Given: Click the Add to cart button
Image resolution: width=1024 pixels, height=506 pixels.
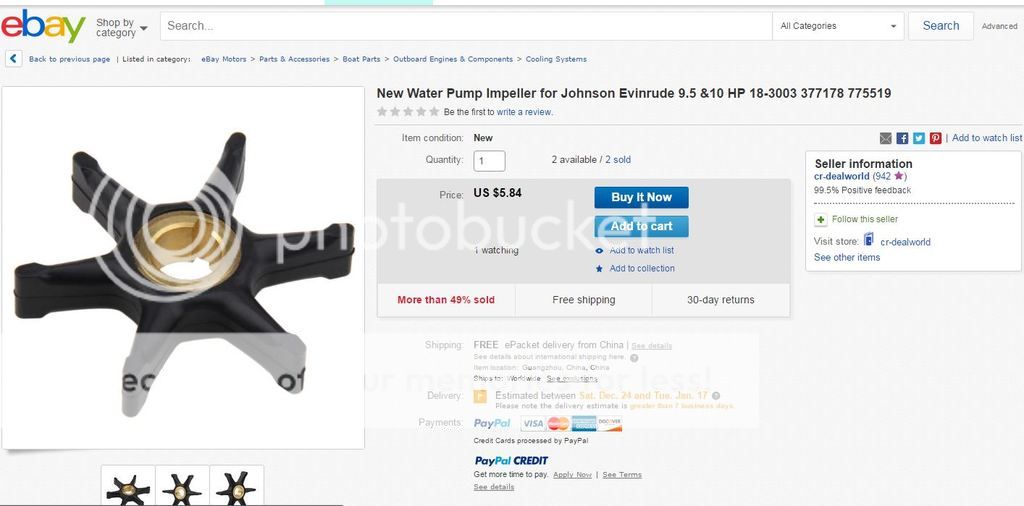Looking at the screenshot, I should point(641,226).
